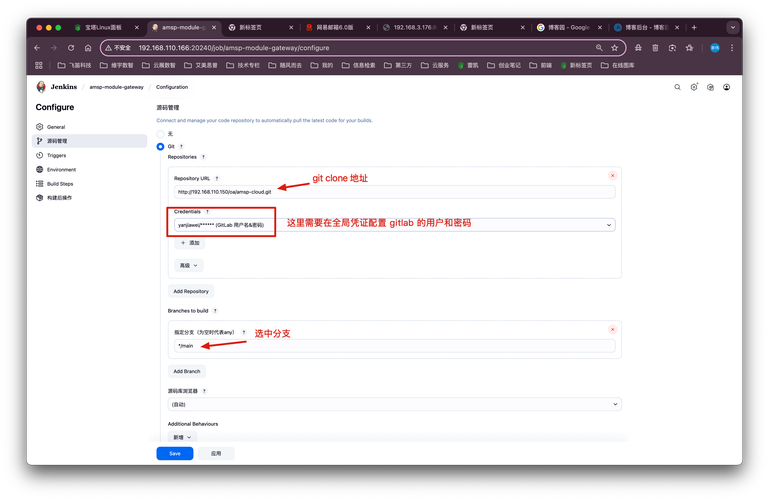The height and width of the screenshot is (500, 769).
Task: Close the amsp-module-gateway browser tab
Action: [214, 27]
